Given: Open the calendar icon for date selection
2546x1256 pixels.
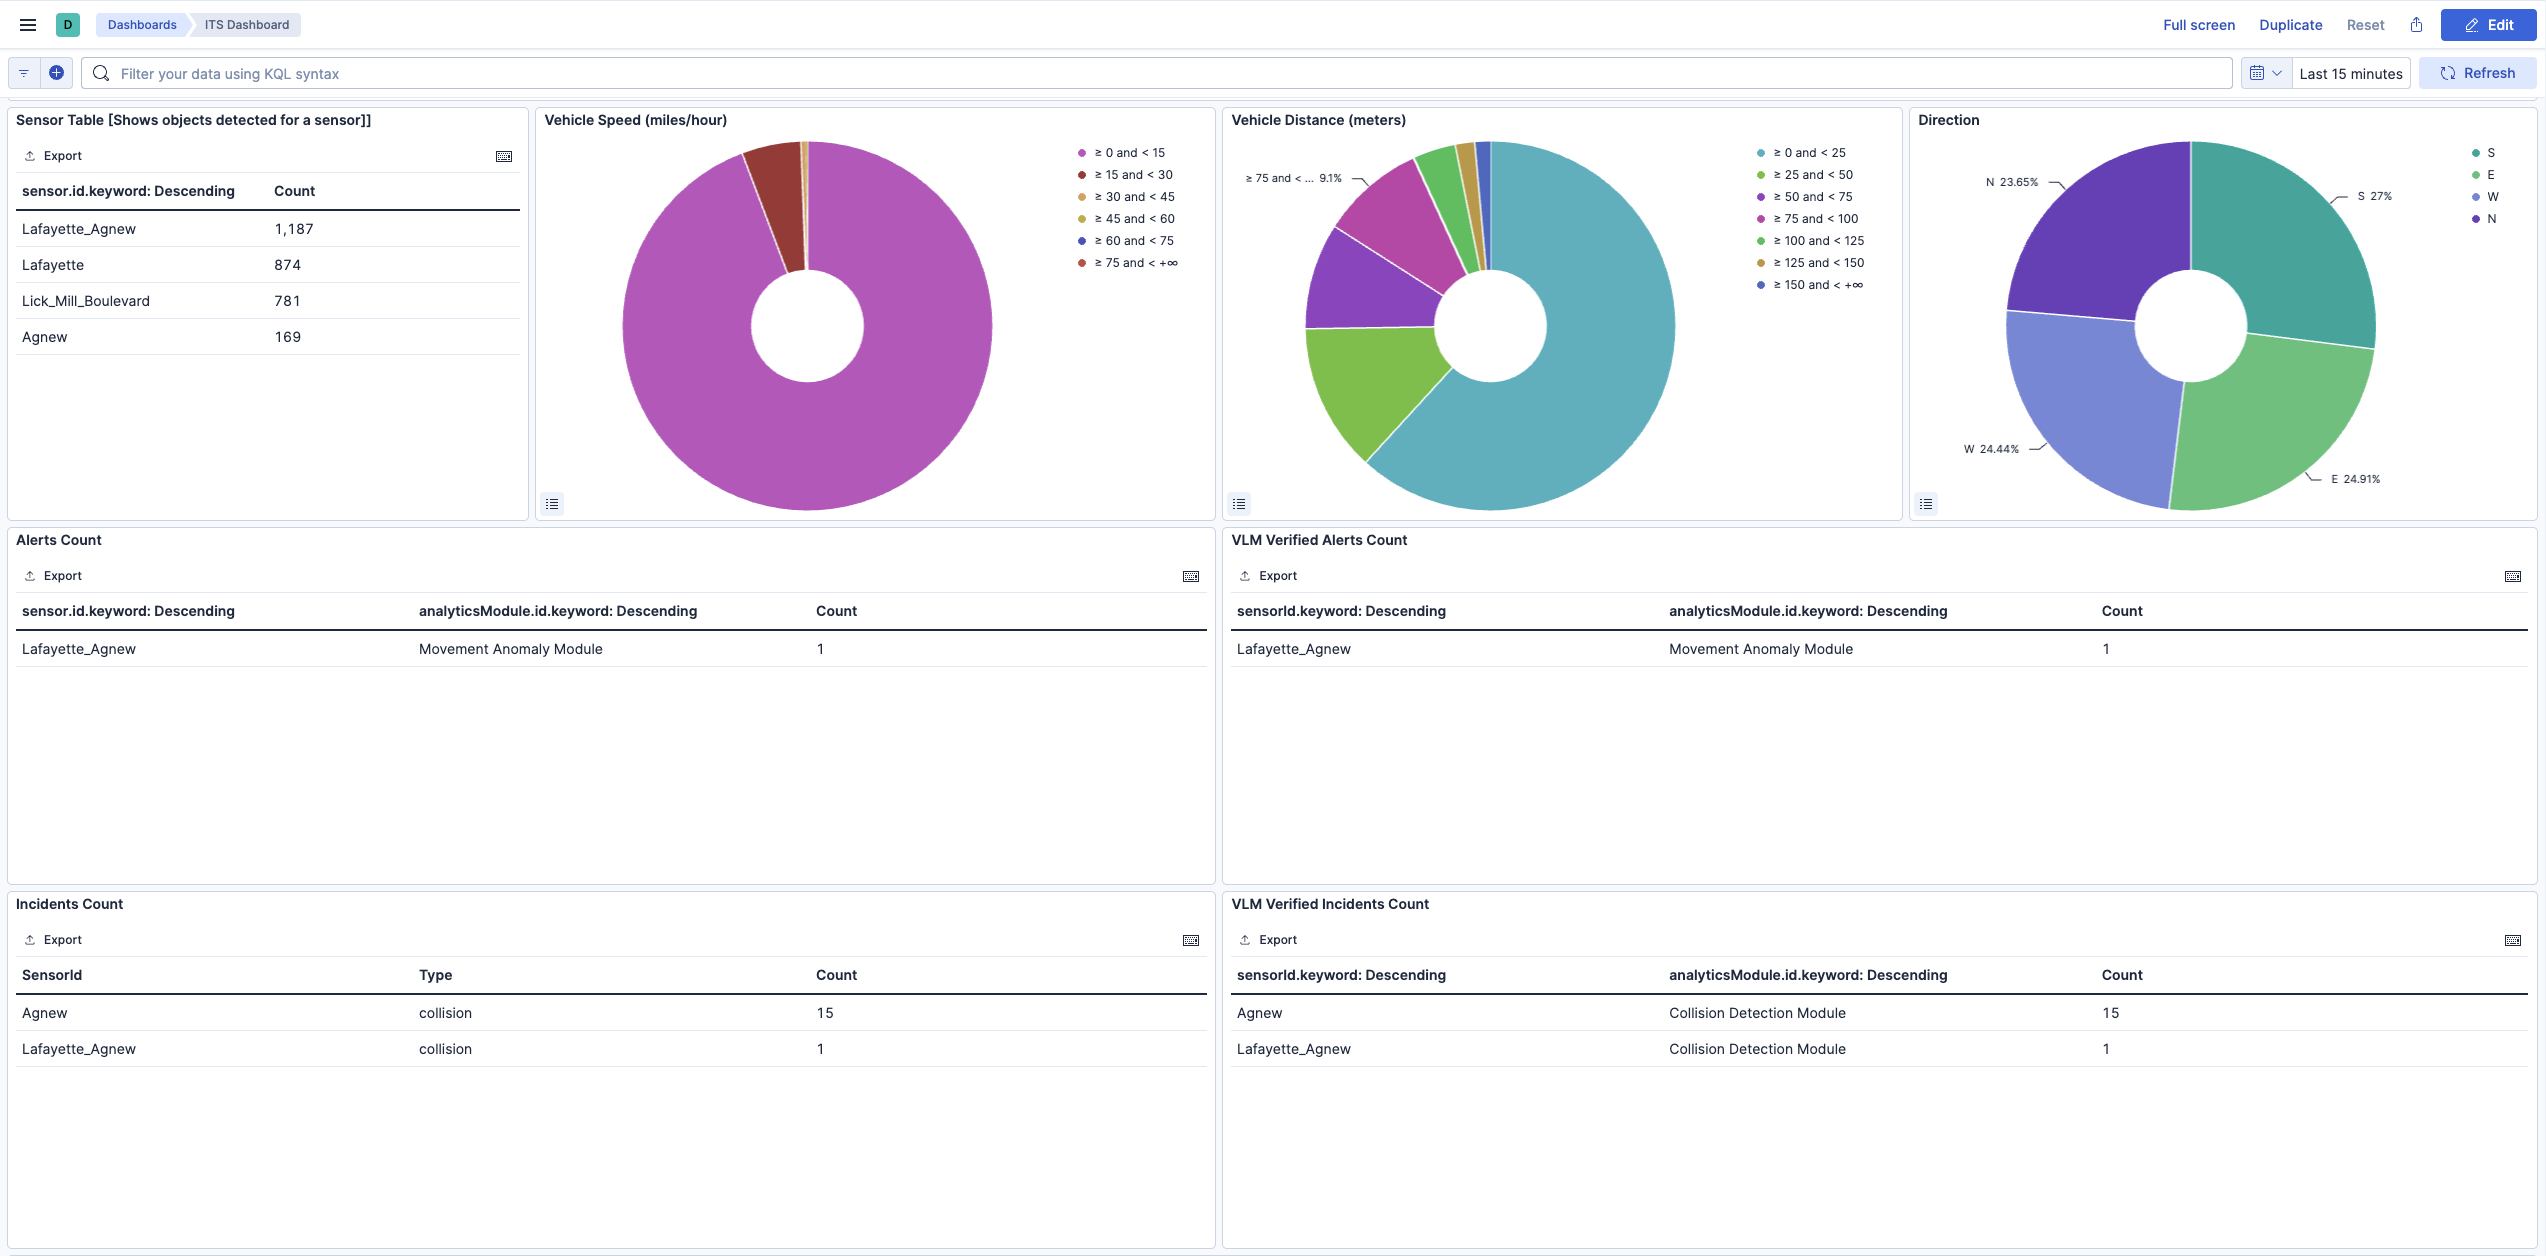Looking at the screenshot, I should [x=2258, y=72].
